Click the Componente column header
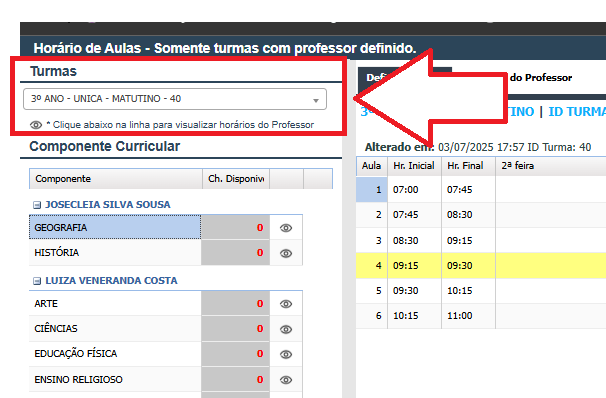Image resolution: width=606 pixels, height=398 pixels. tap(116, 179)
